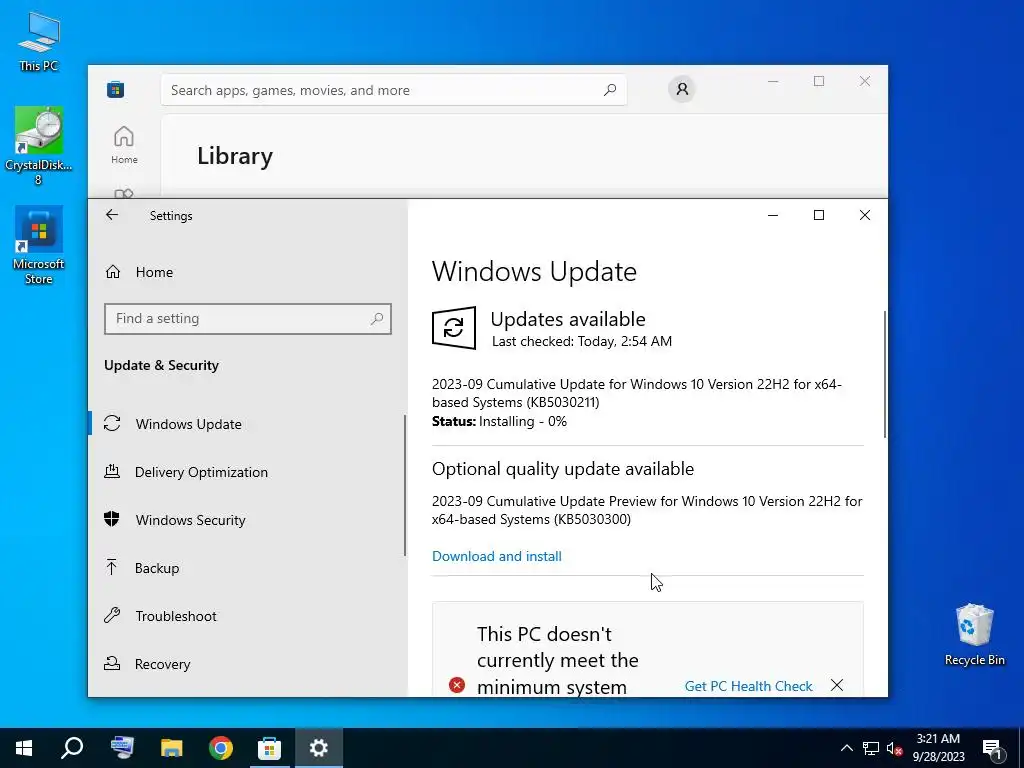Open Action Center notifications icon
The width and height of the screenshot is (1024, 768).
pos(992,748)
